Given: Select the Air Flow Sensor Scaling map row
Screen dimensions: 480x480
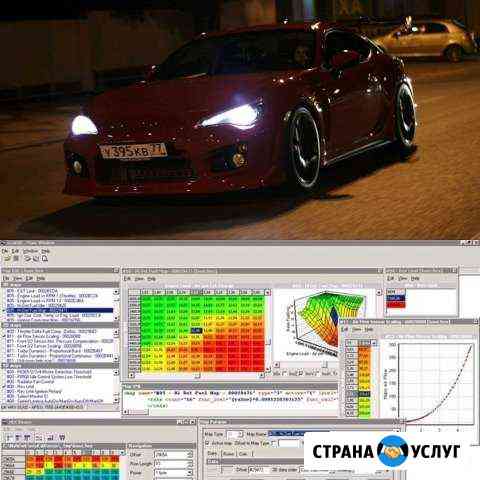Looking at the screenshot, I should 43,336.
